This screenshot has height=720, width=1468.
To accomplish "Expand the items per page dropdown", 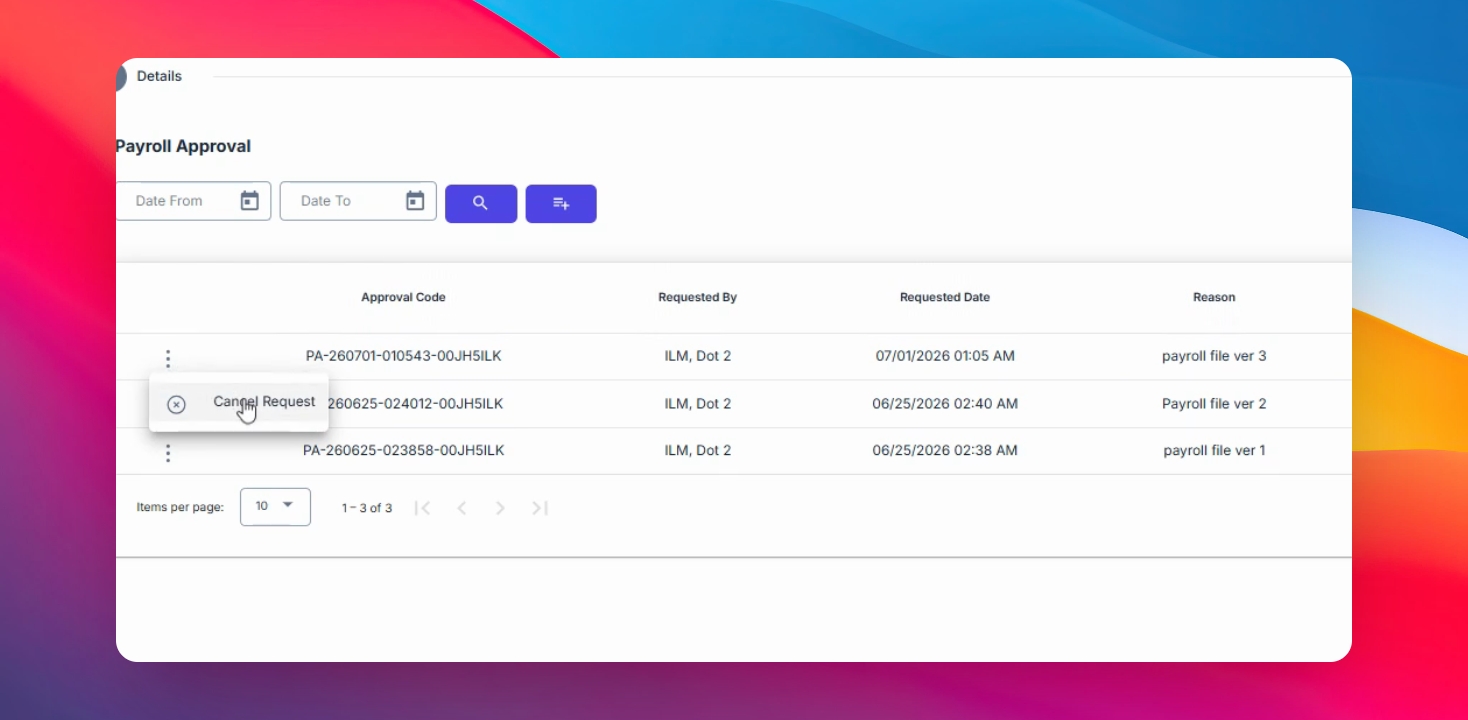I will 275,507.
